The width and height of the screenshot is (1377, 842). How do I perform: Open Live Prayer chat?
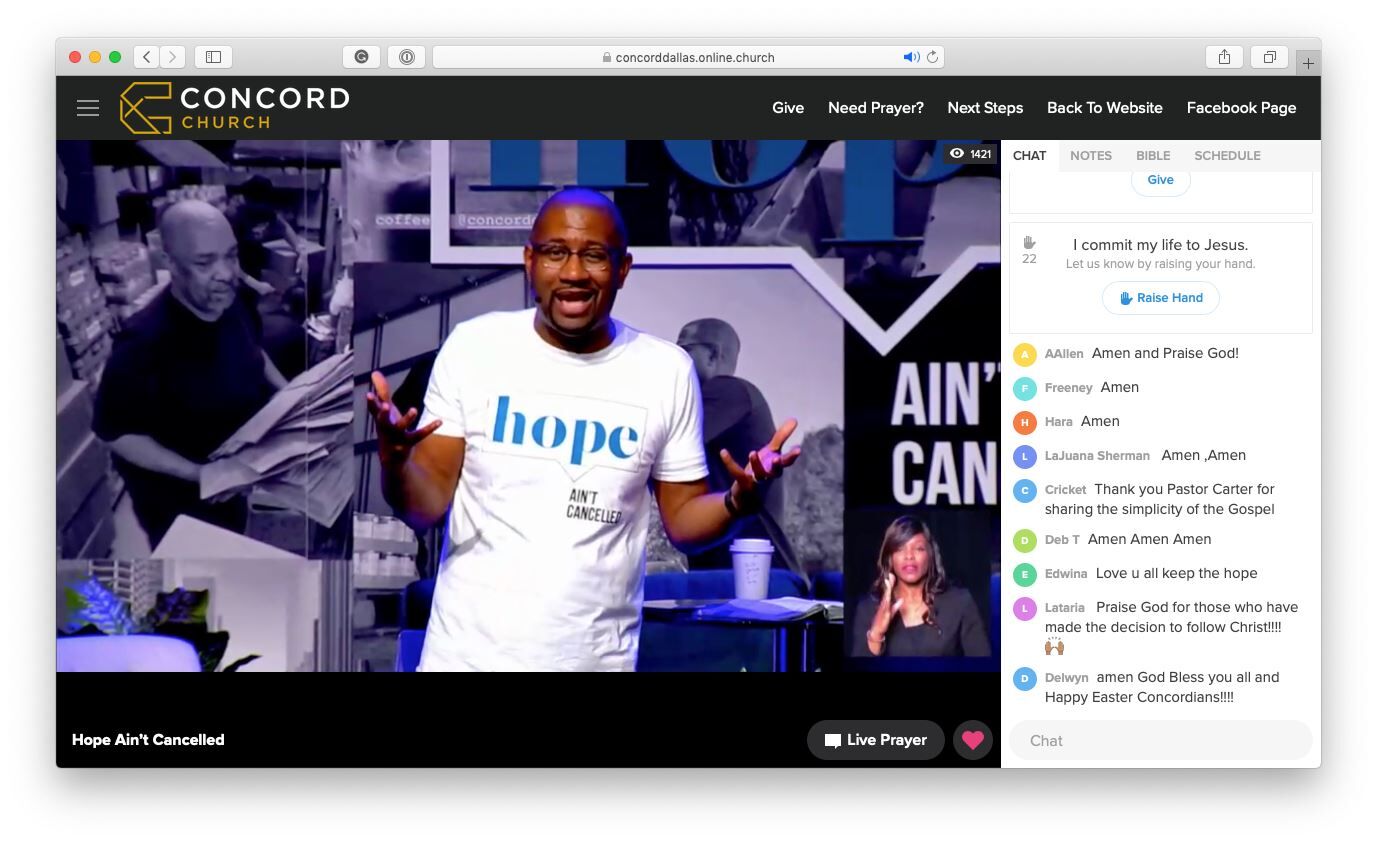pyautogui.click(x=875, y=740)
